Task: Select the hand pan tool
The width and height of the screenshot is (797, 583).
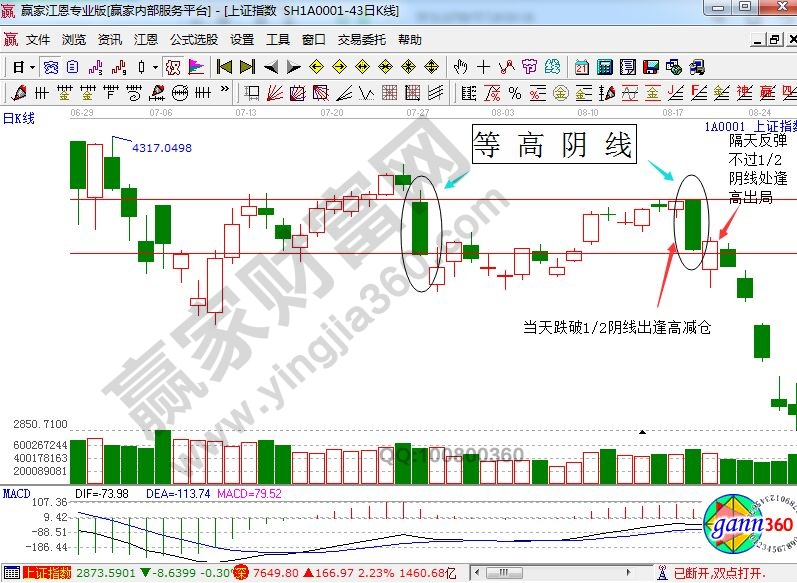Action: coord(460,67)
